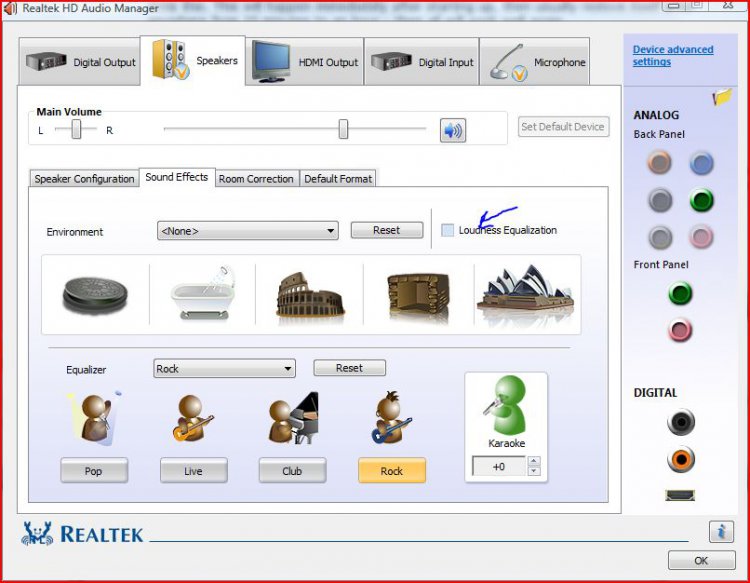The image size is (750, 583).
Task: Switch to the Speakers device tab
Action: coord(193,61)
